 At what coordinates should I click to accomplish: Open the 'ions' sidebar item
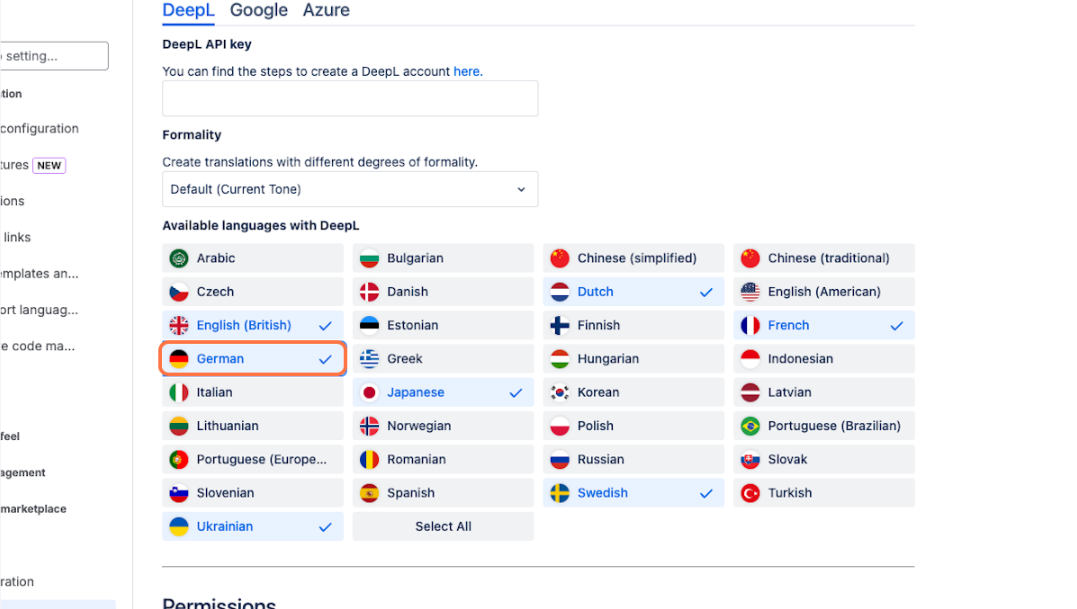pos(12,201)
